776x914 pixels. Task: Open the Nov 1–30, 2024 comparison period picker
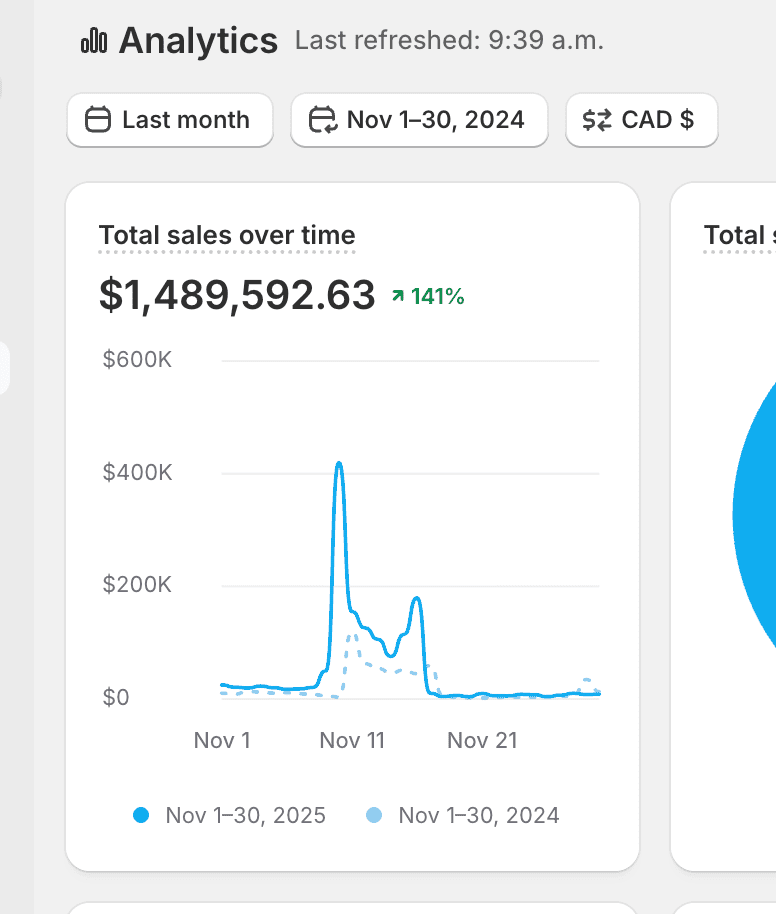point(419,120)
